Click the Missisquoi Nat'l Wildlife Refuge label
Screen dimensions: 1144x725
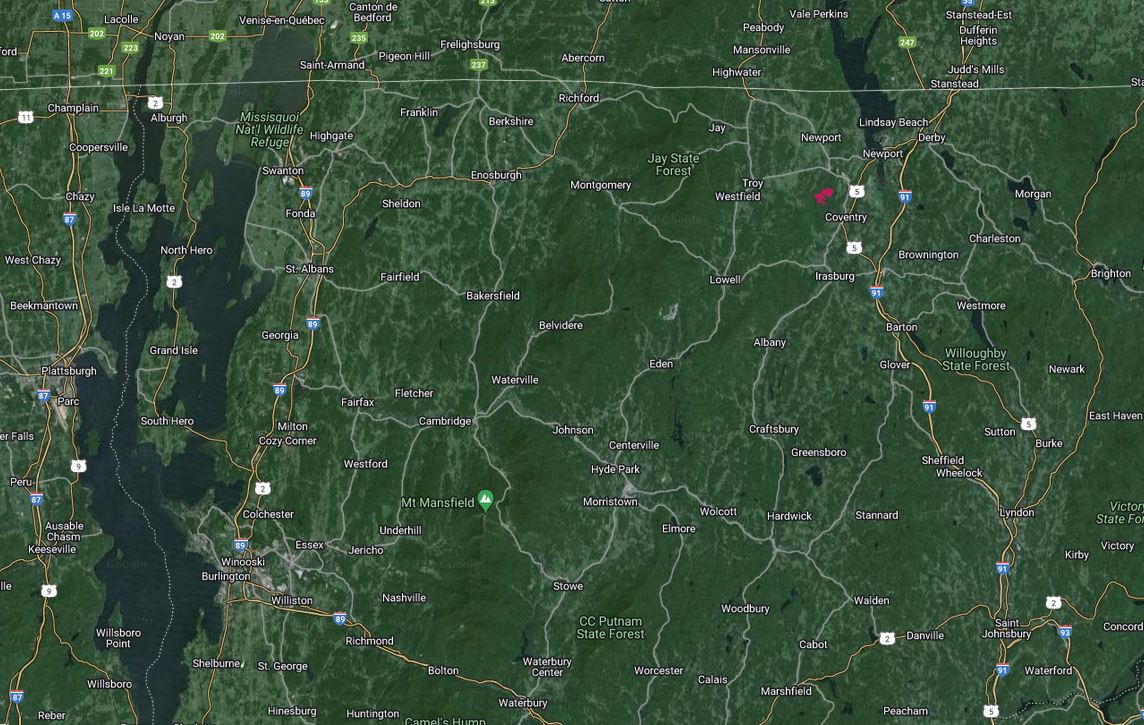tap(269, 129)
